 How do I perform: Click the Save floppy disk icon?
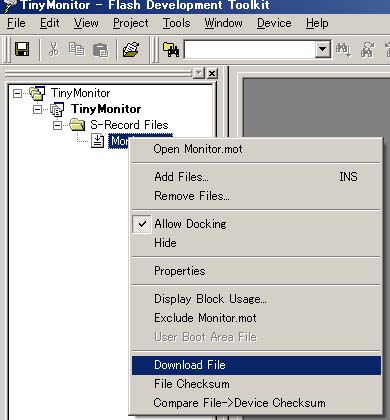[x=22, y=49]
